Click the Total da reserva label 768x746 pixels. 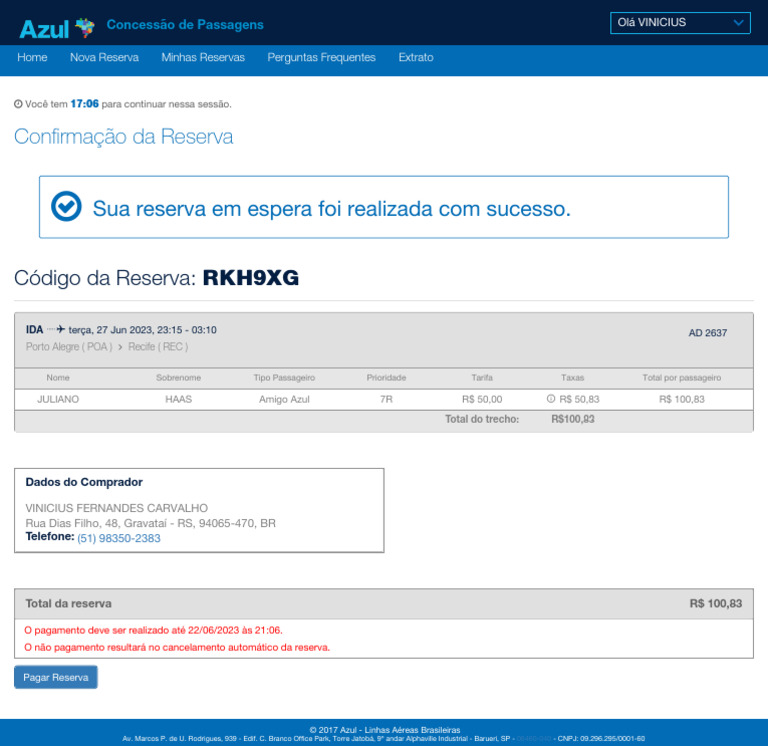click(x=69, y=603)
